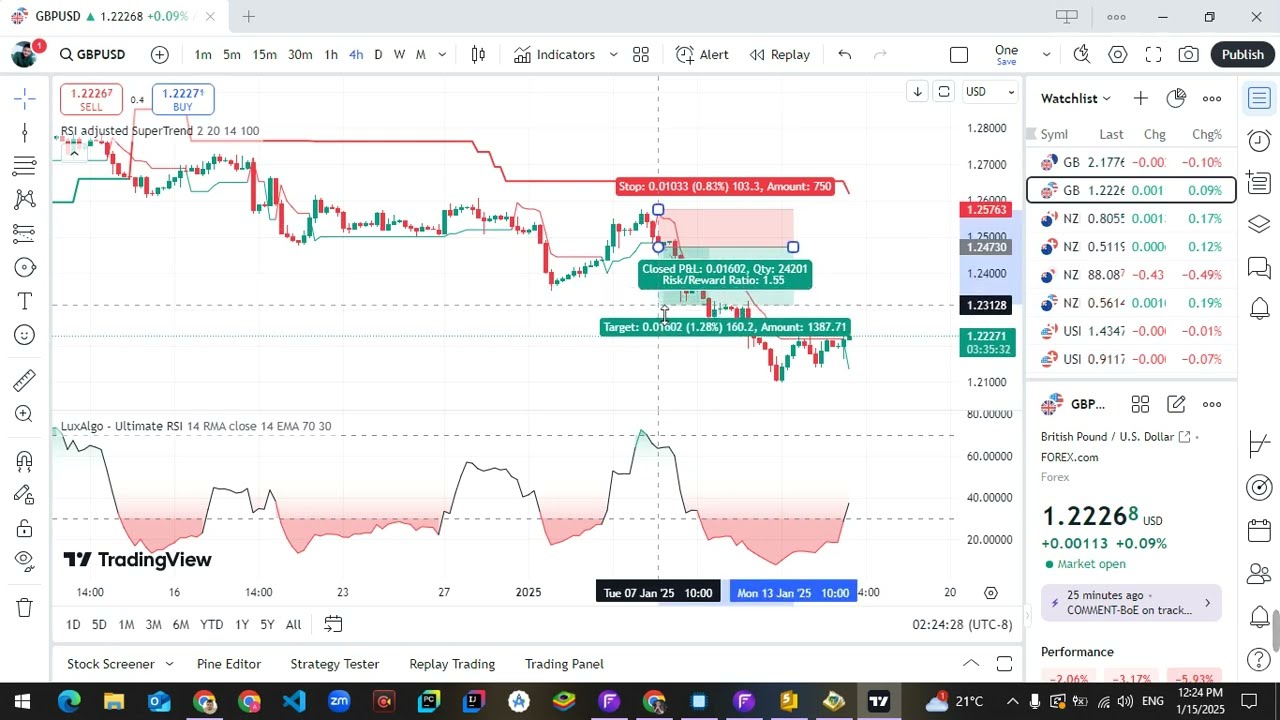The image size is (1280, 720).
Task: Switch to the Daily timeframe
Action: tap(378, 55)
